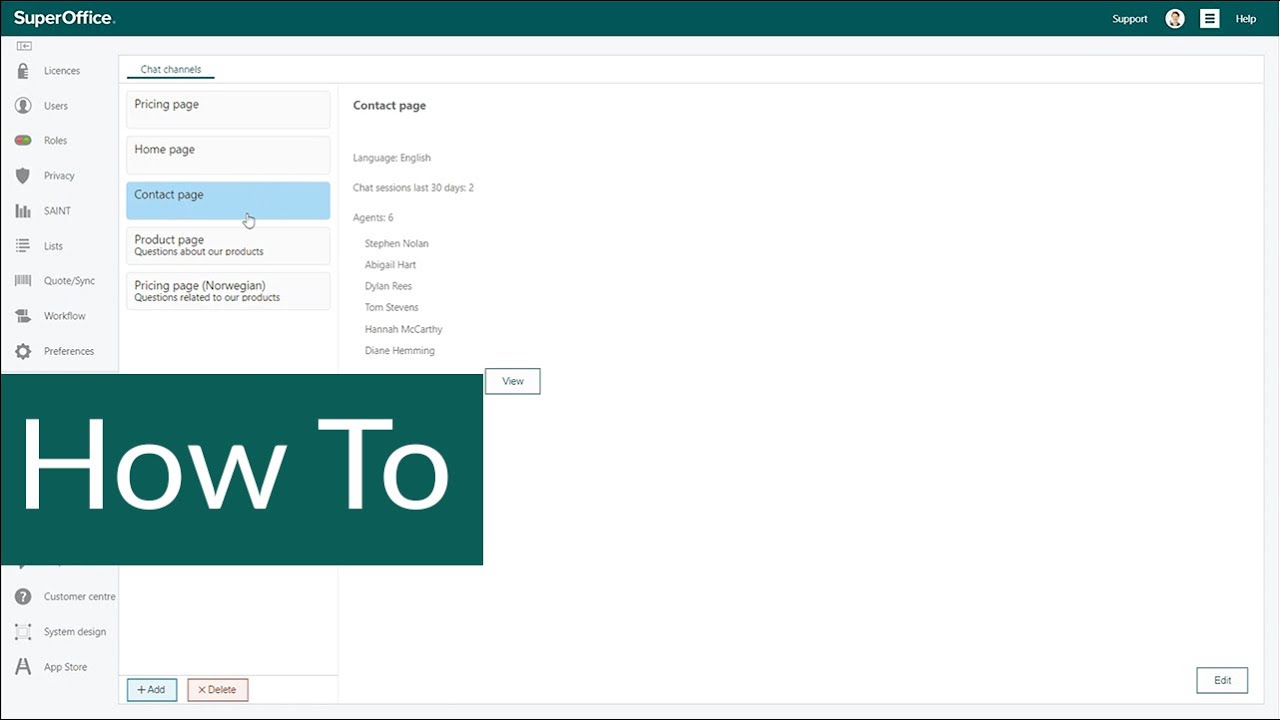Open Roles in the sidebar
The height and width of the screenshot is (720, 1280).
point(55,141)
